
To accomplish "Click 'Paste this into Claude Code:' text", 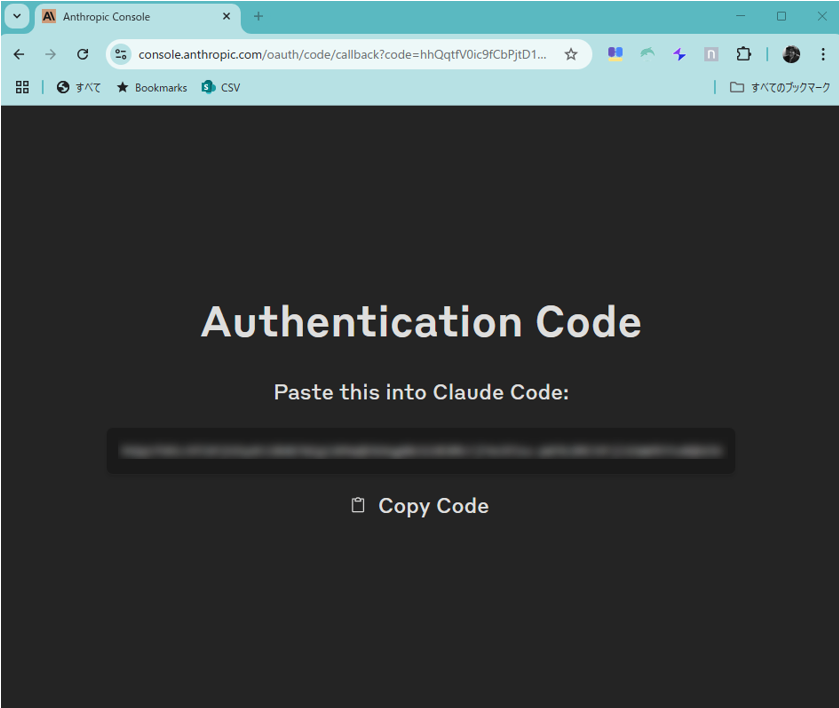I will pyautogui.click(x=421, y=392).
